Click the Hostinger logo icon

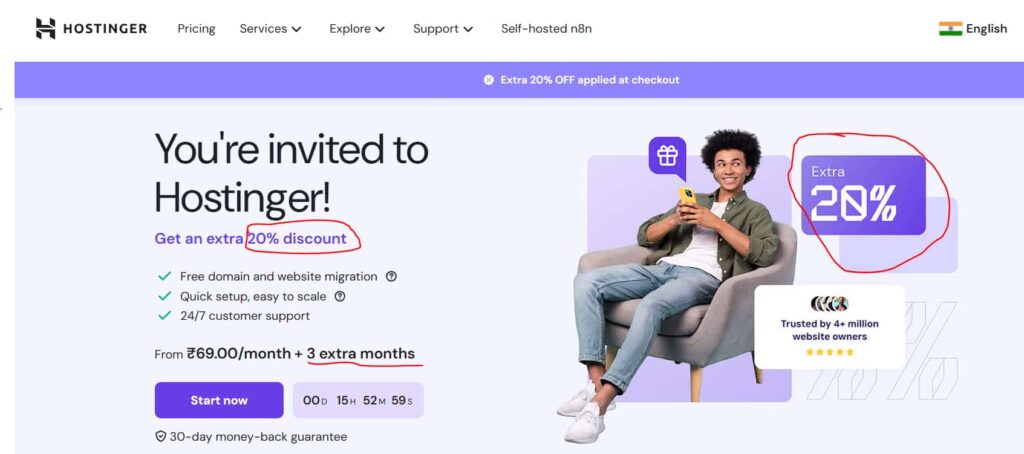pyautogui.click(x=45, y=29)
